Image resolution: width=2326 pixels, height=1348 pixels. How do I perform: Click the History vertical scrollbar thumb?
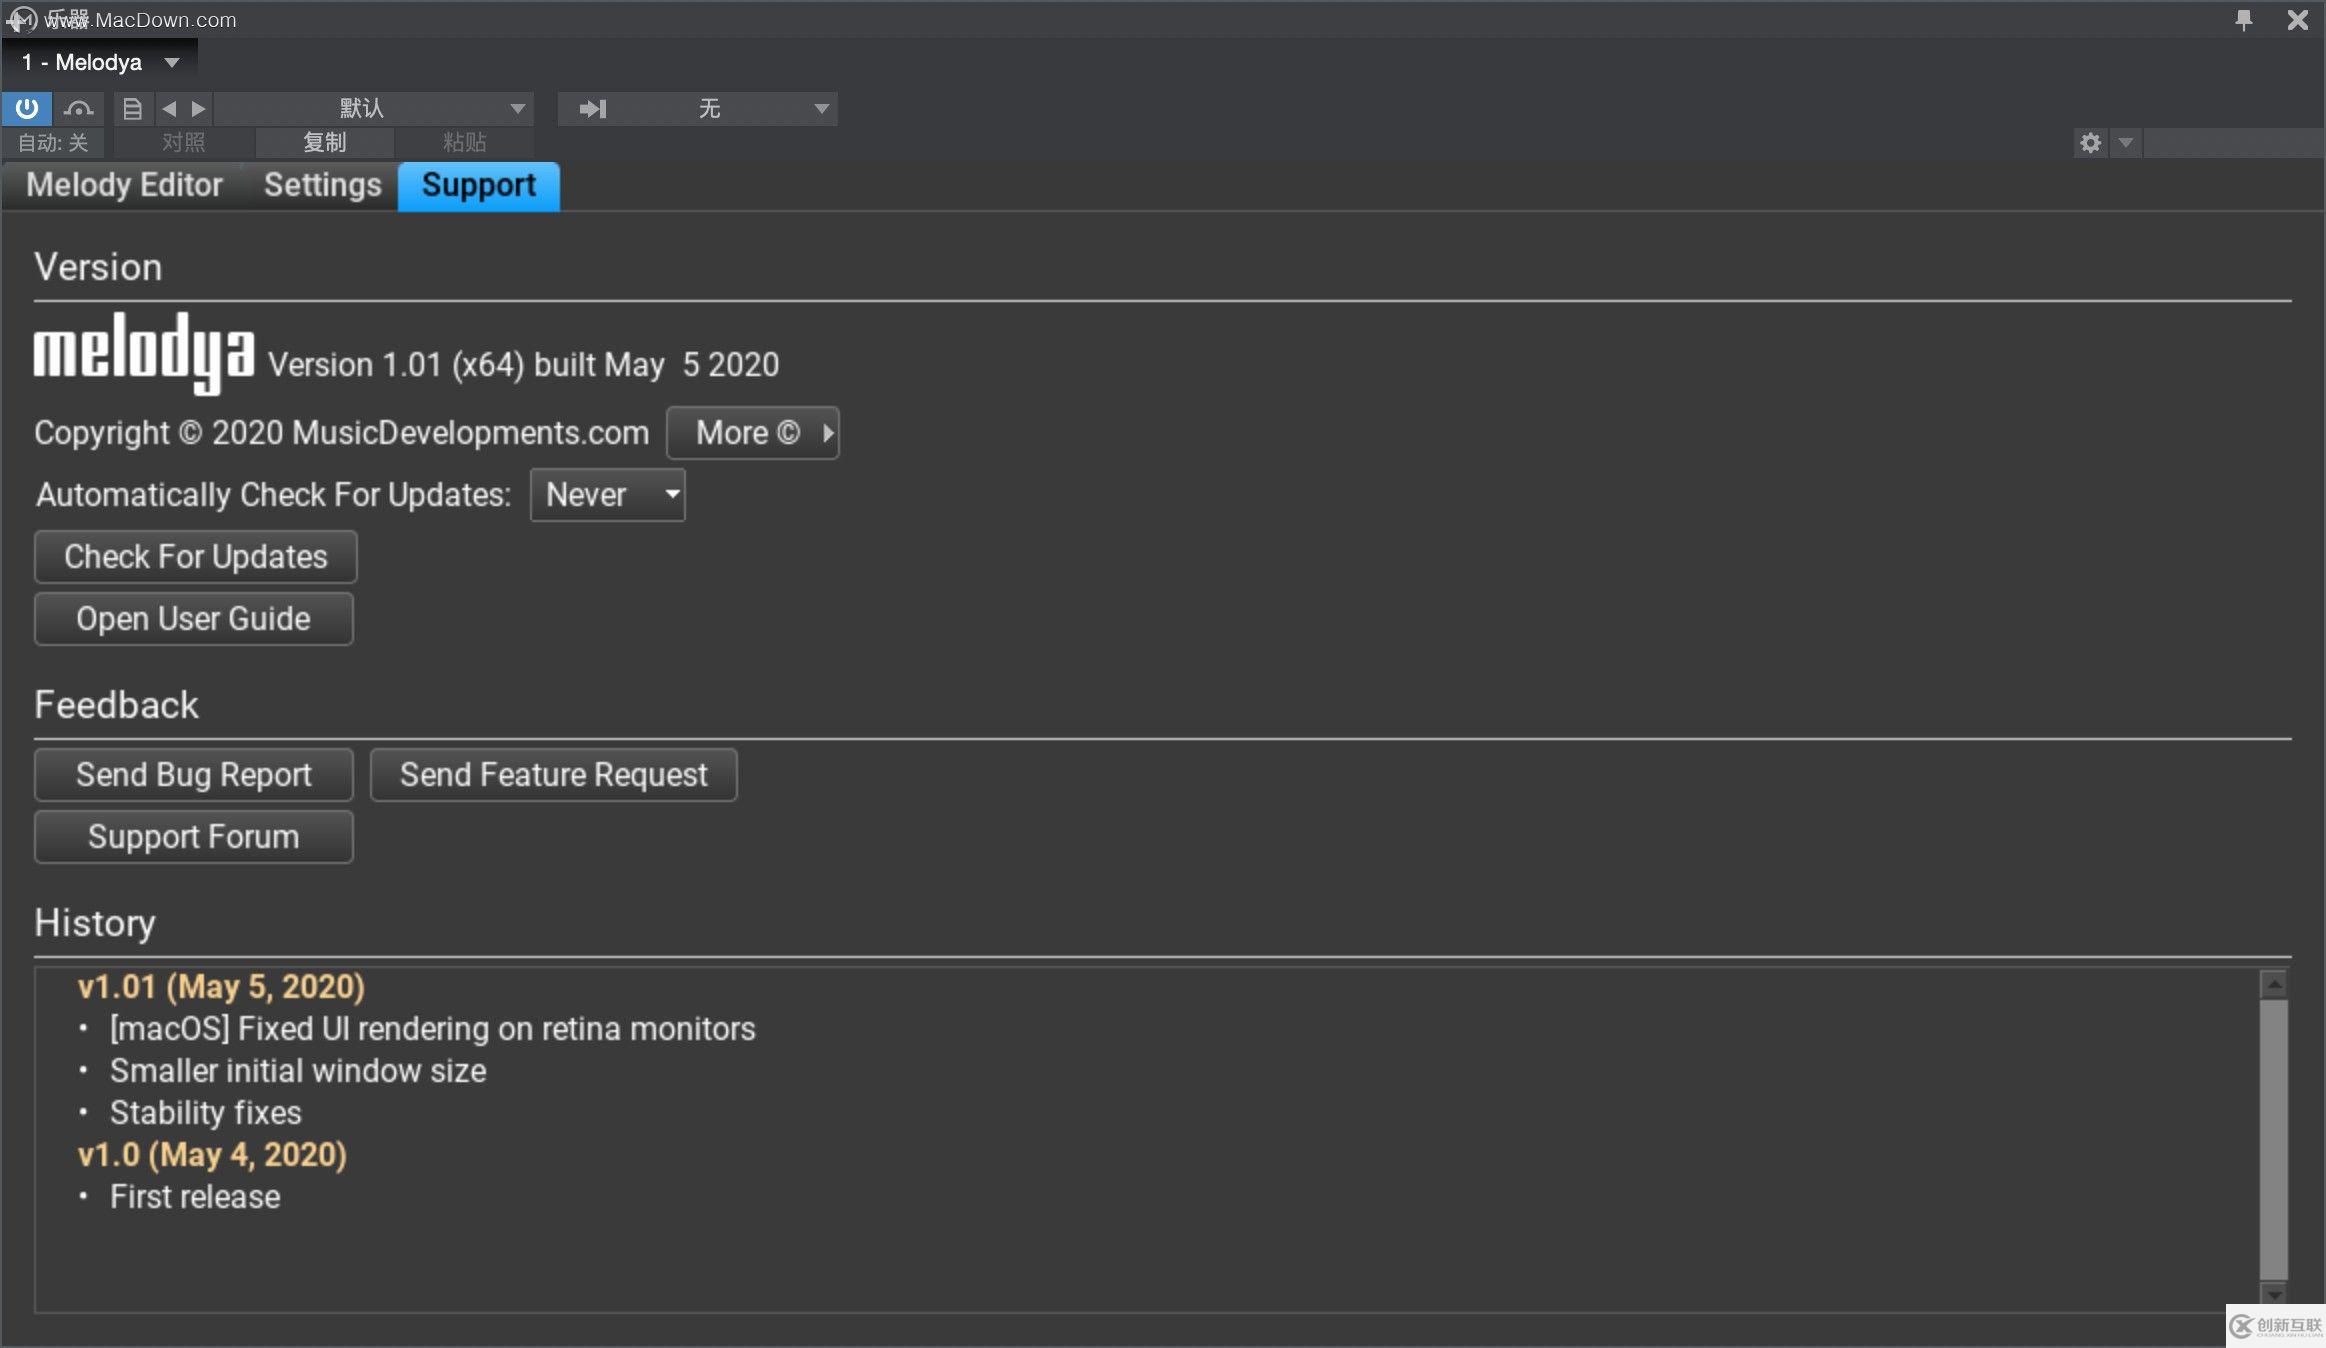click(2274, 1140)
